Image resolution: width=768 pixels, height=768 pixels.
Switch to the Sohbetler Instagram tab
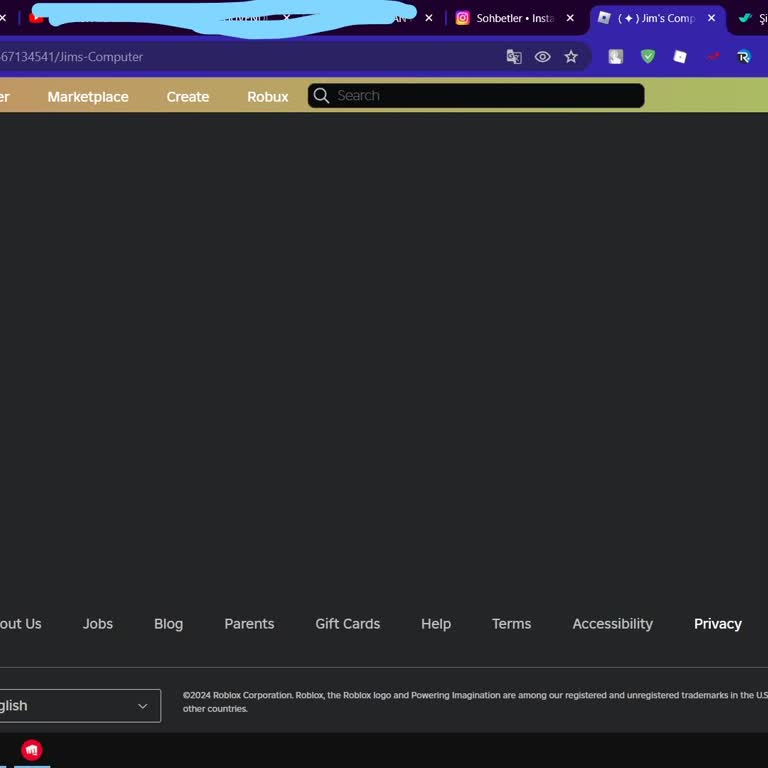(515, 19)
